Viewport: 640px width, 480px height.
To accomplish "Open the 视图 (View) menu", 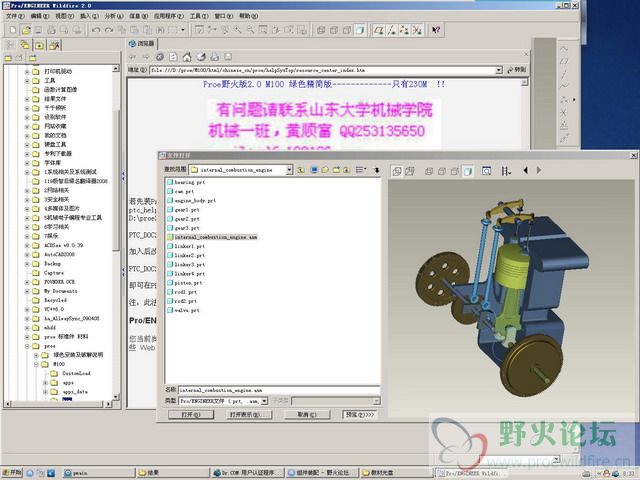I will tap(64, 16).
